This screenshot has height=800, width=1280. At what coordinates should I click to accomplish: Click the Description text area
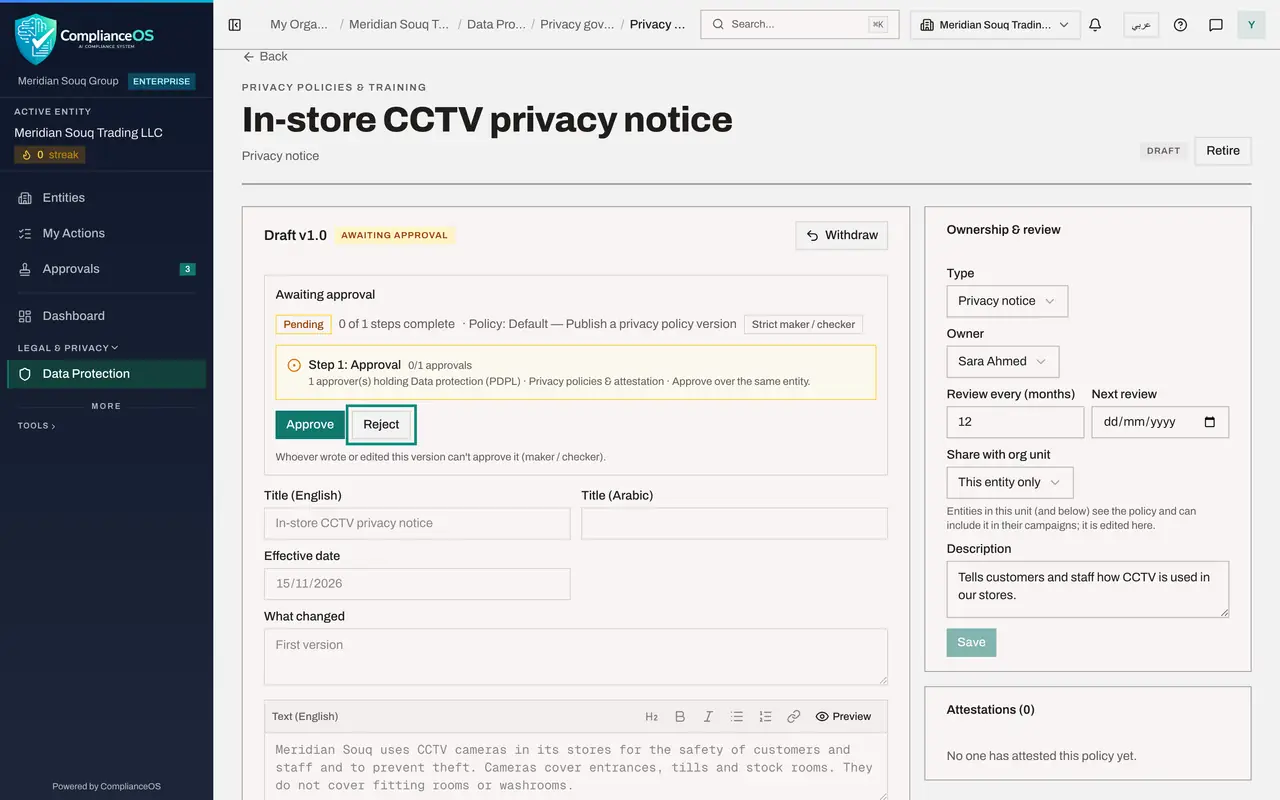1088,589
